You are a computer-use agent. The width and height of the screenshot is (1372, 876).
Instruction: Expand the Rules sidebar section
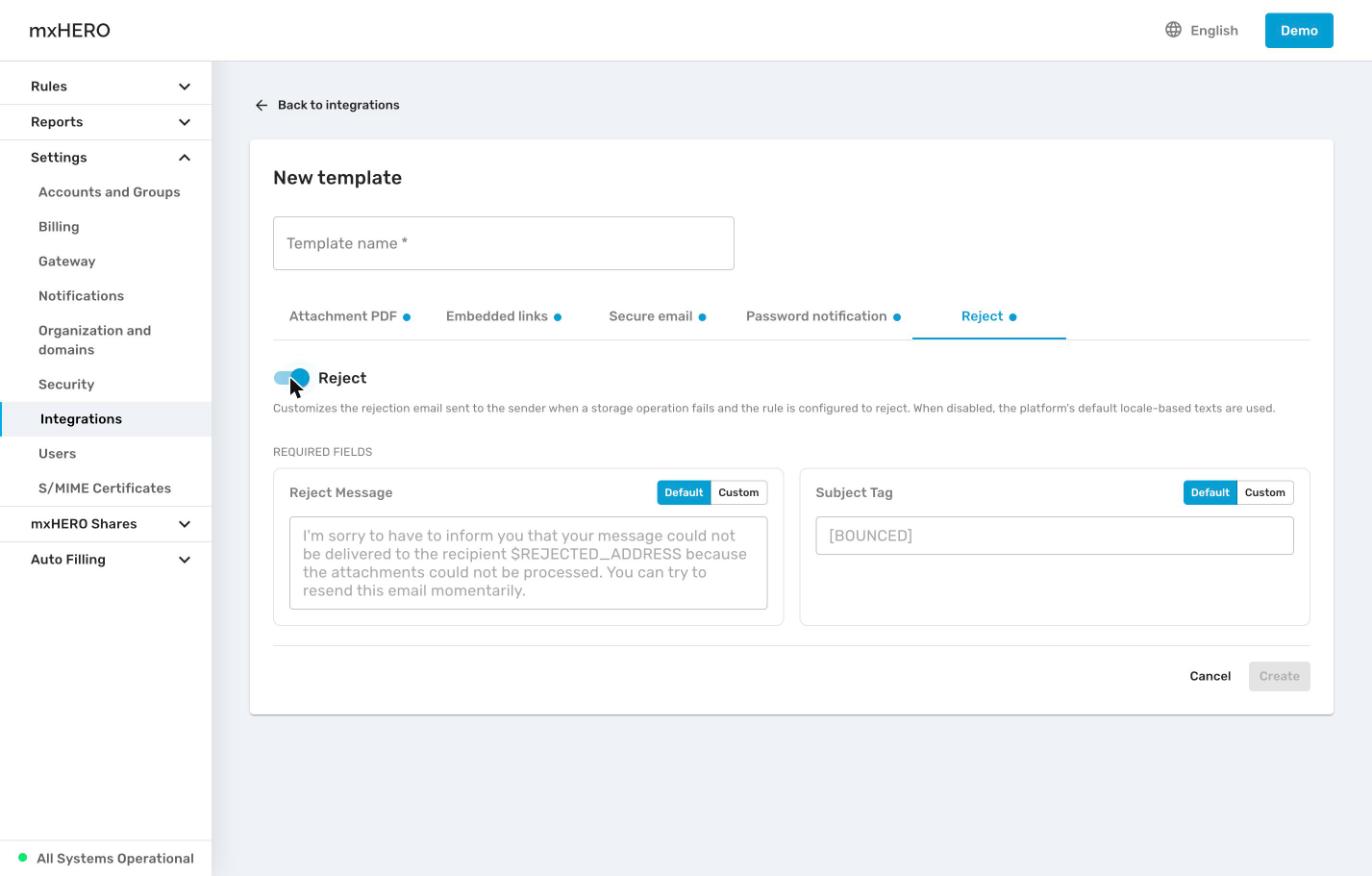pyautogui.click(x=106, y=86)
